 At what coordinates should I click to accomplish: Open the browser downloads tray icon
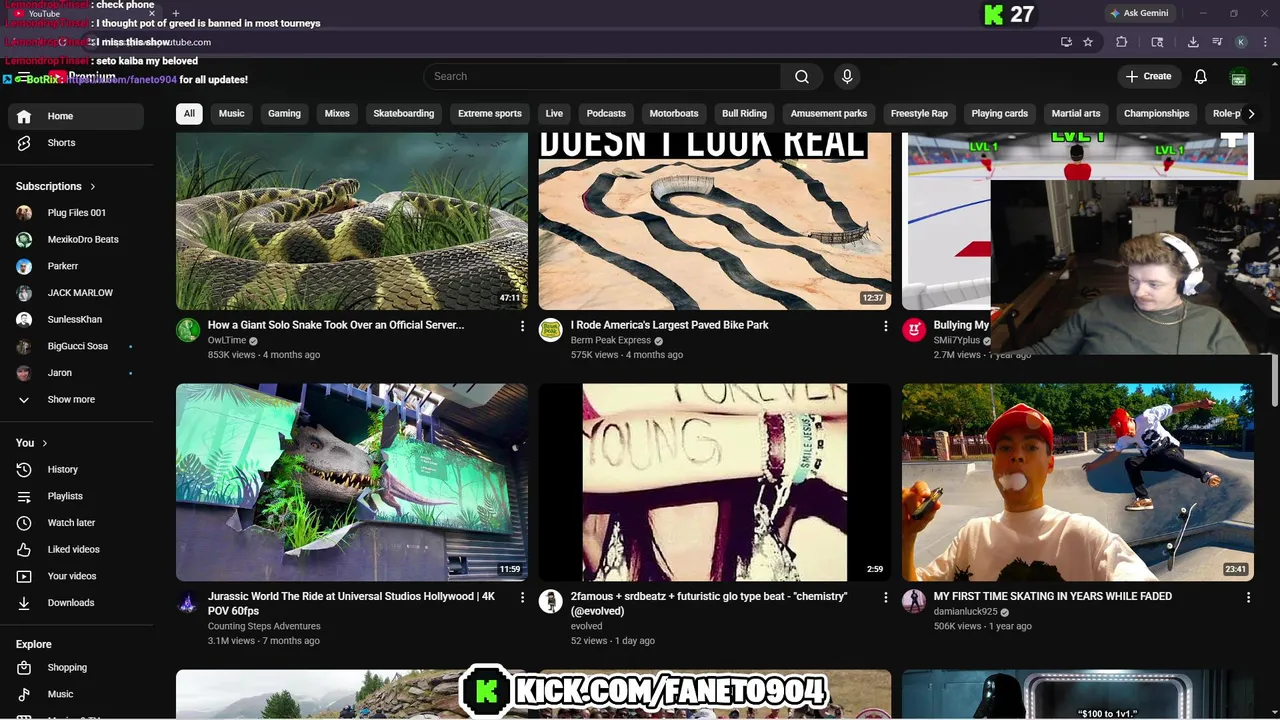click(1193, 42)
